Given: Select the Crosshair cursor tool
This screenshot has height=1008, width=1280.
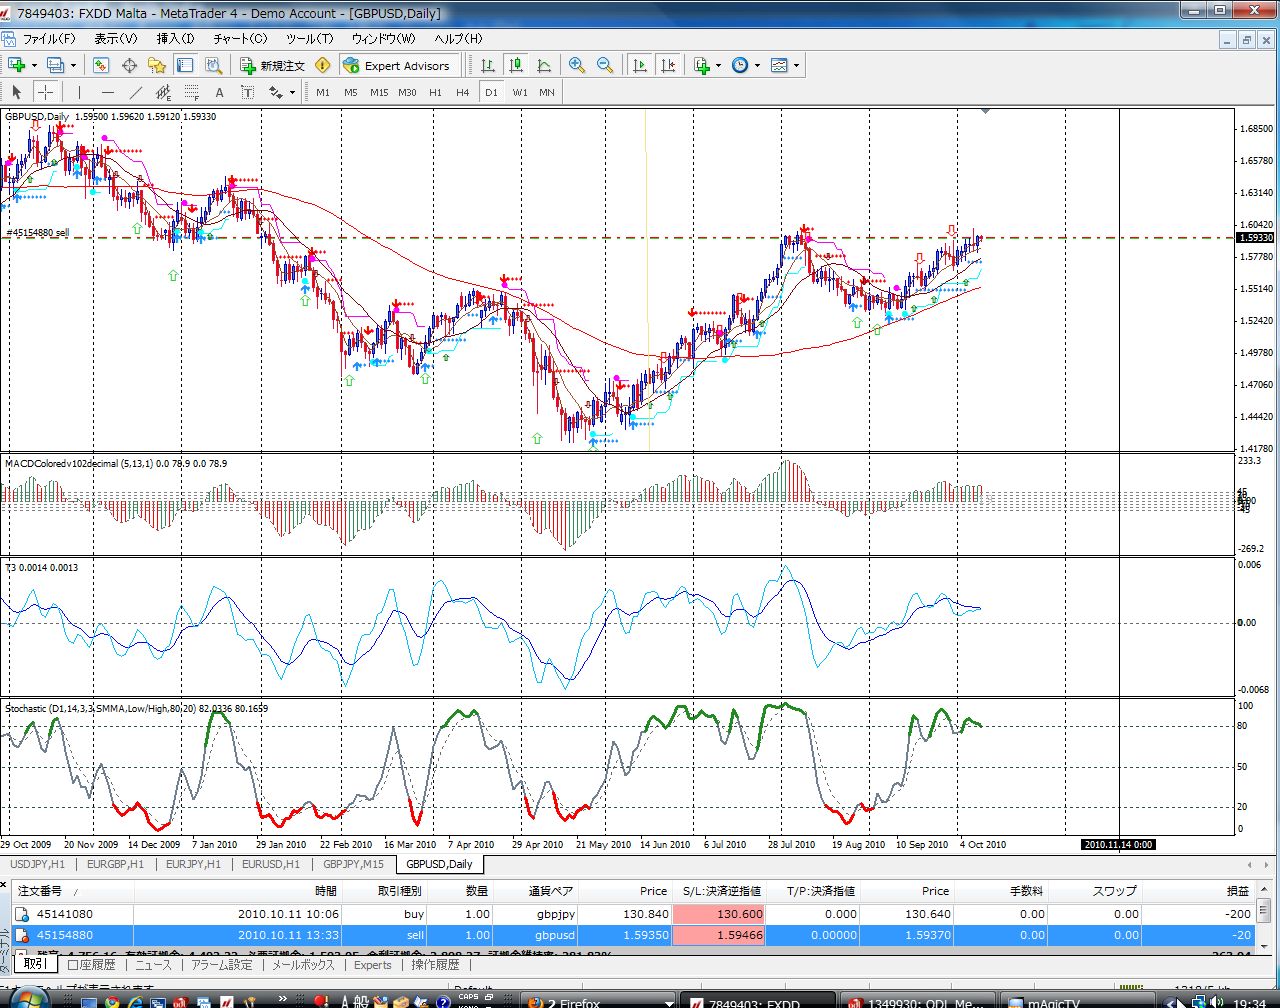Looking at the screenshot, I should pyautogui.click(x=46, y=92).
